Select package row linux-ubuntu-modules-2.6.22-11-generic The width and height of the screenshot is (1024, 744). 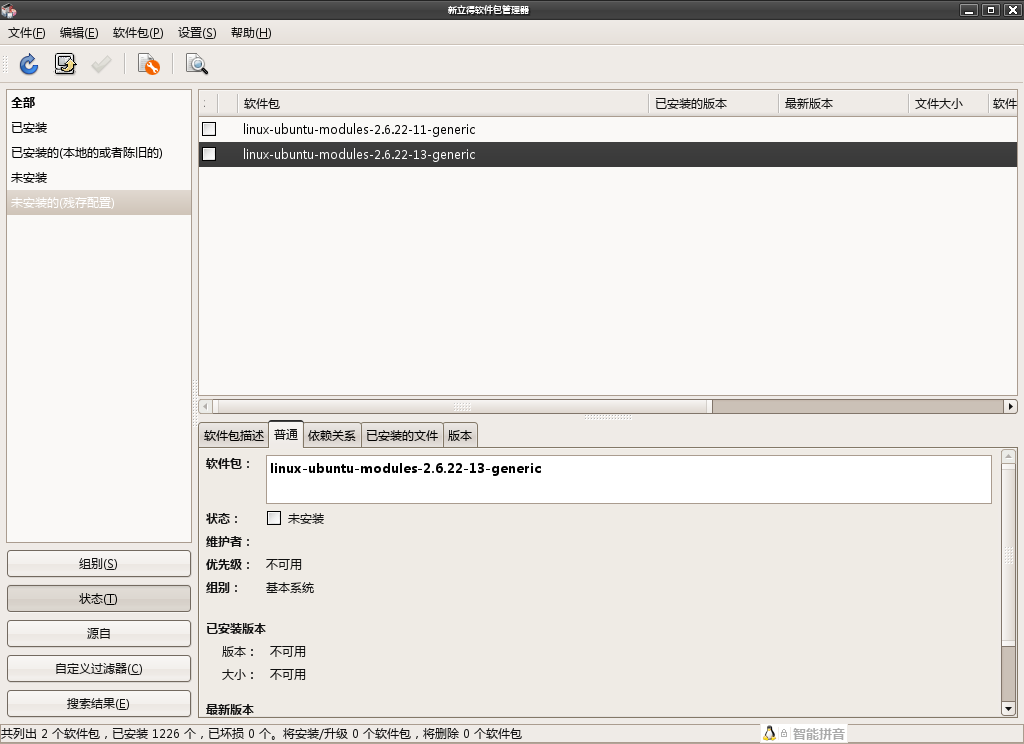click(608, 129)
